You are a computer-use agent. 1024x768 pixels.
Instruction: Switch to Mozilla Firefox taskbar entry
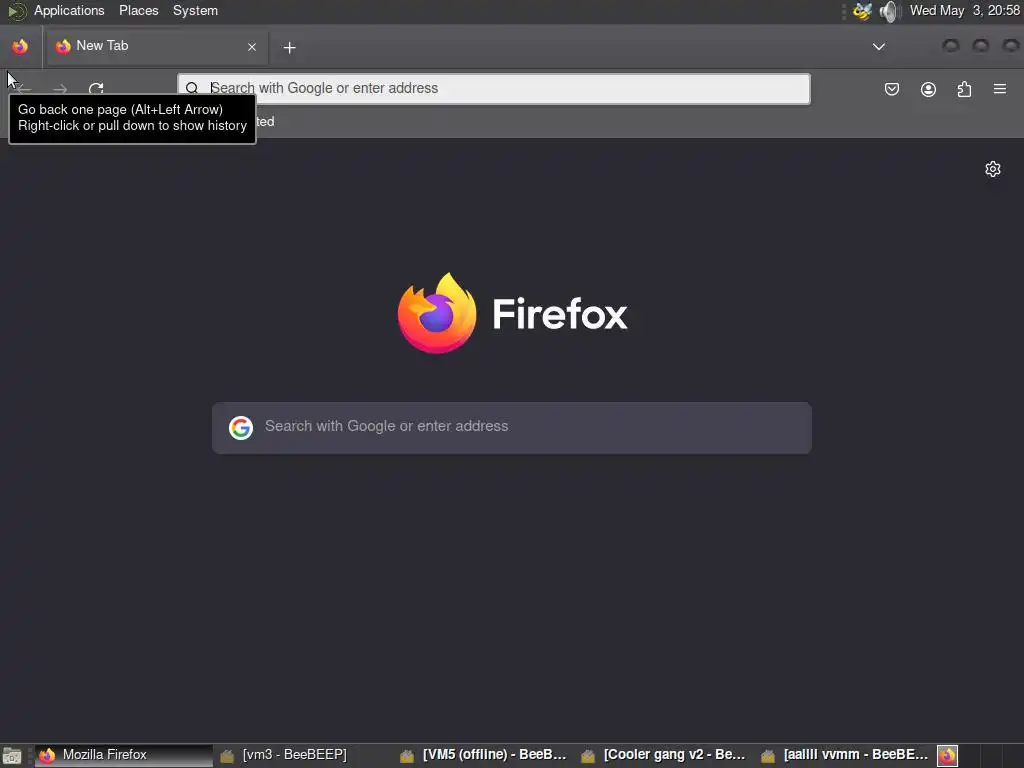pos(124,755)
